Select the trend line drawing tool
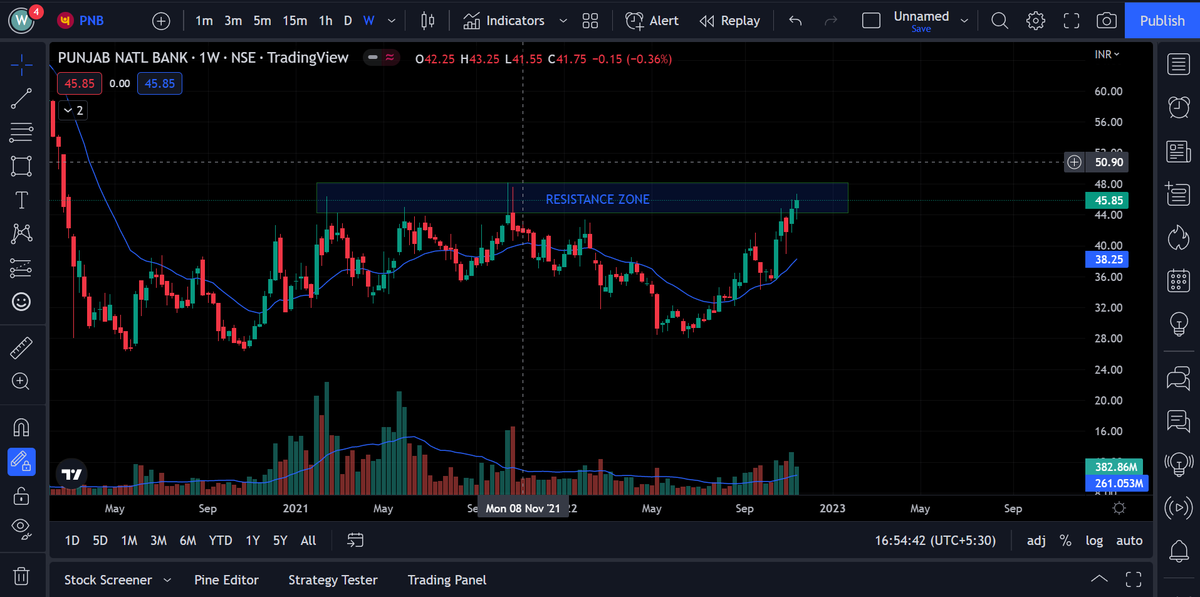 pos(21,98)
